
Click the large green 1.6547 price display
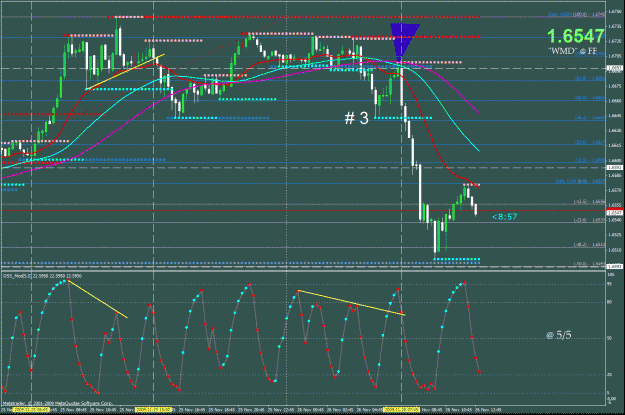(x=576, y=36)
